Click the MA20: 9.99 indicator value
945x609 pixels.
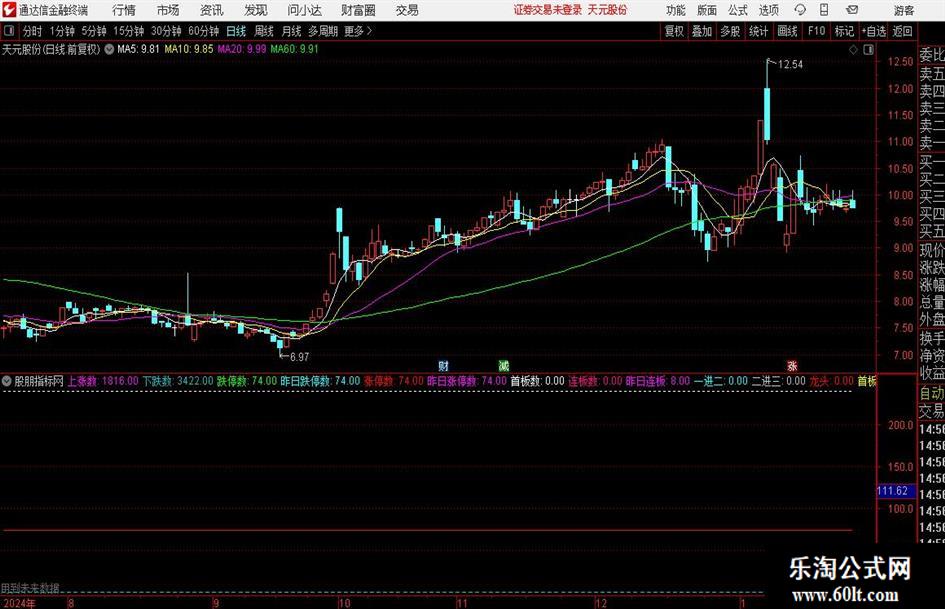(x=242, y=49)
